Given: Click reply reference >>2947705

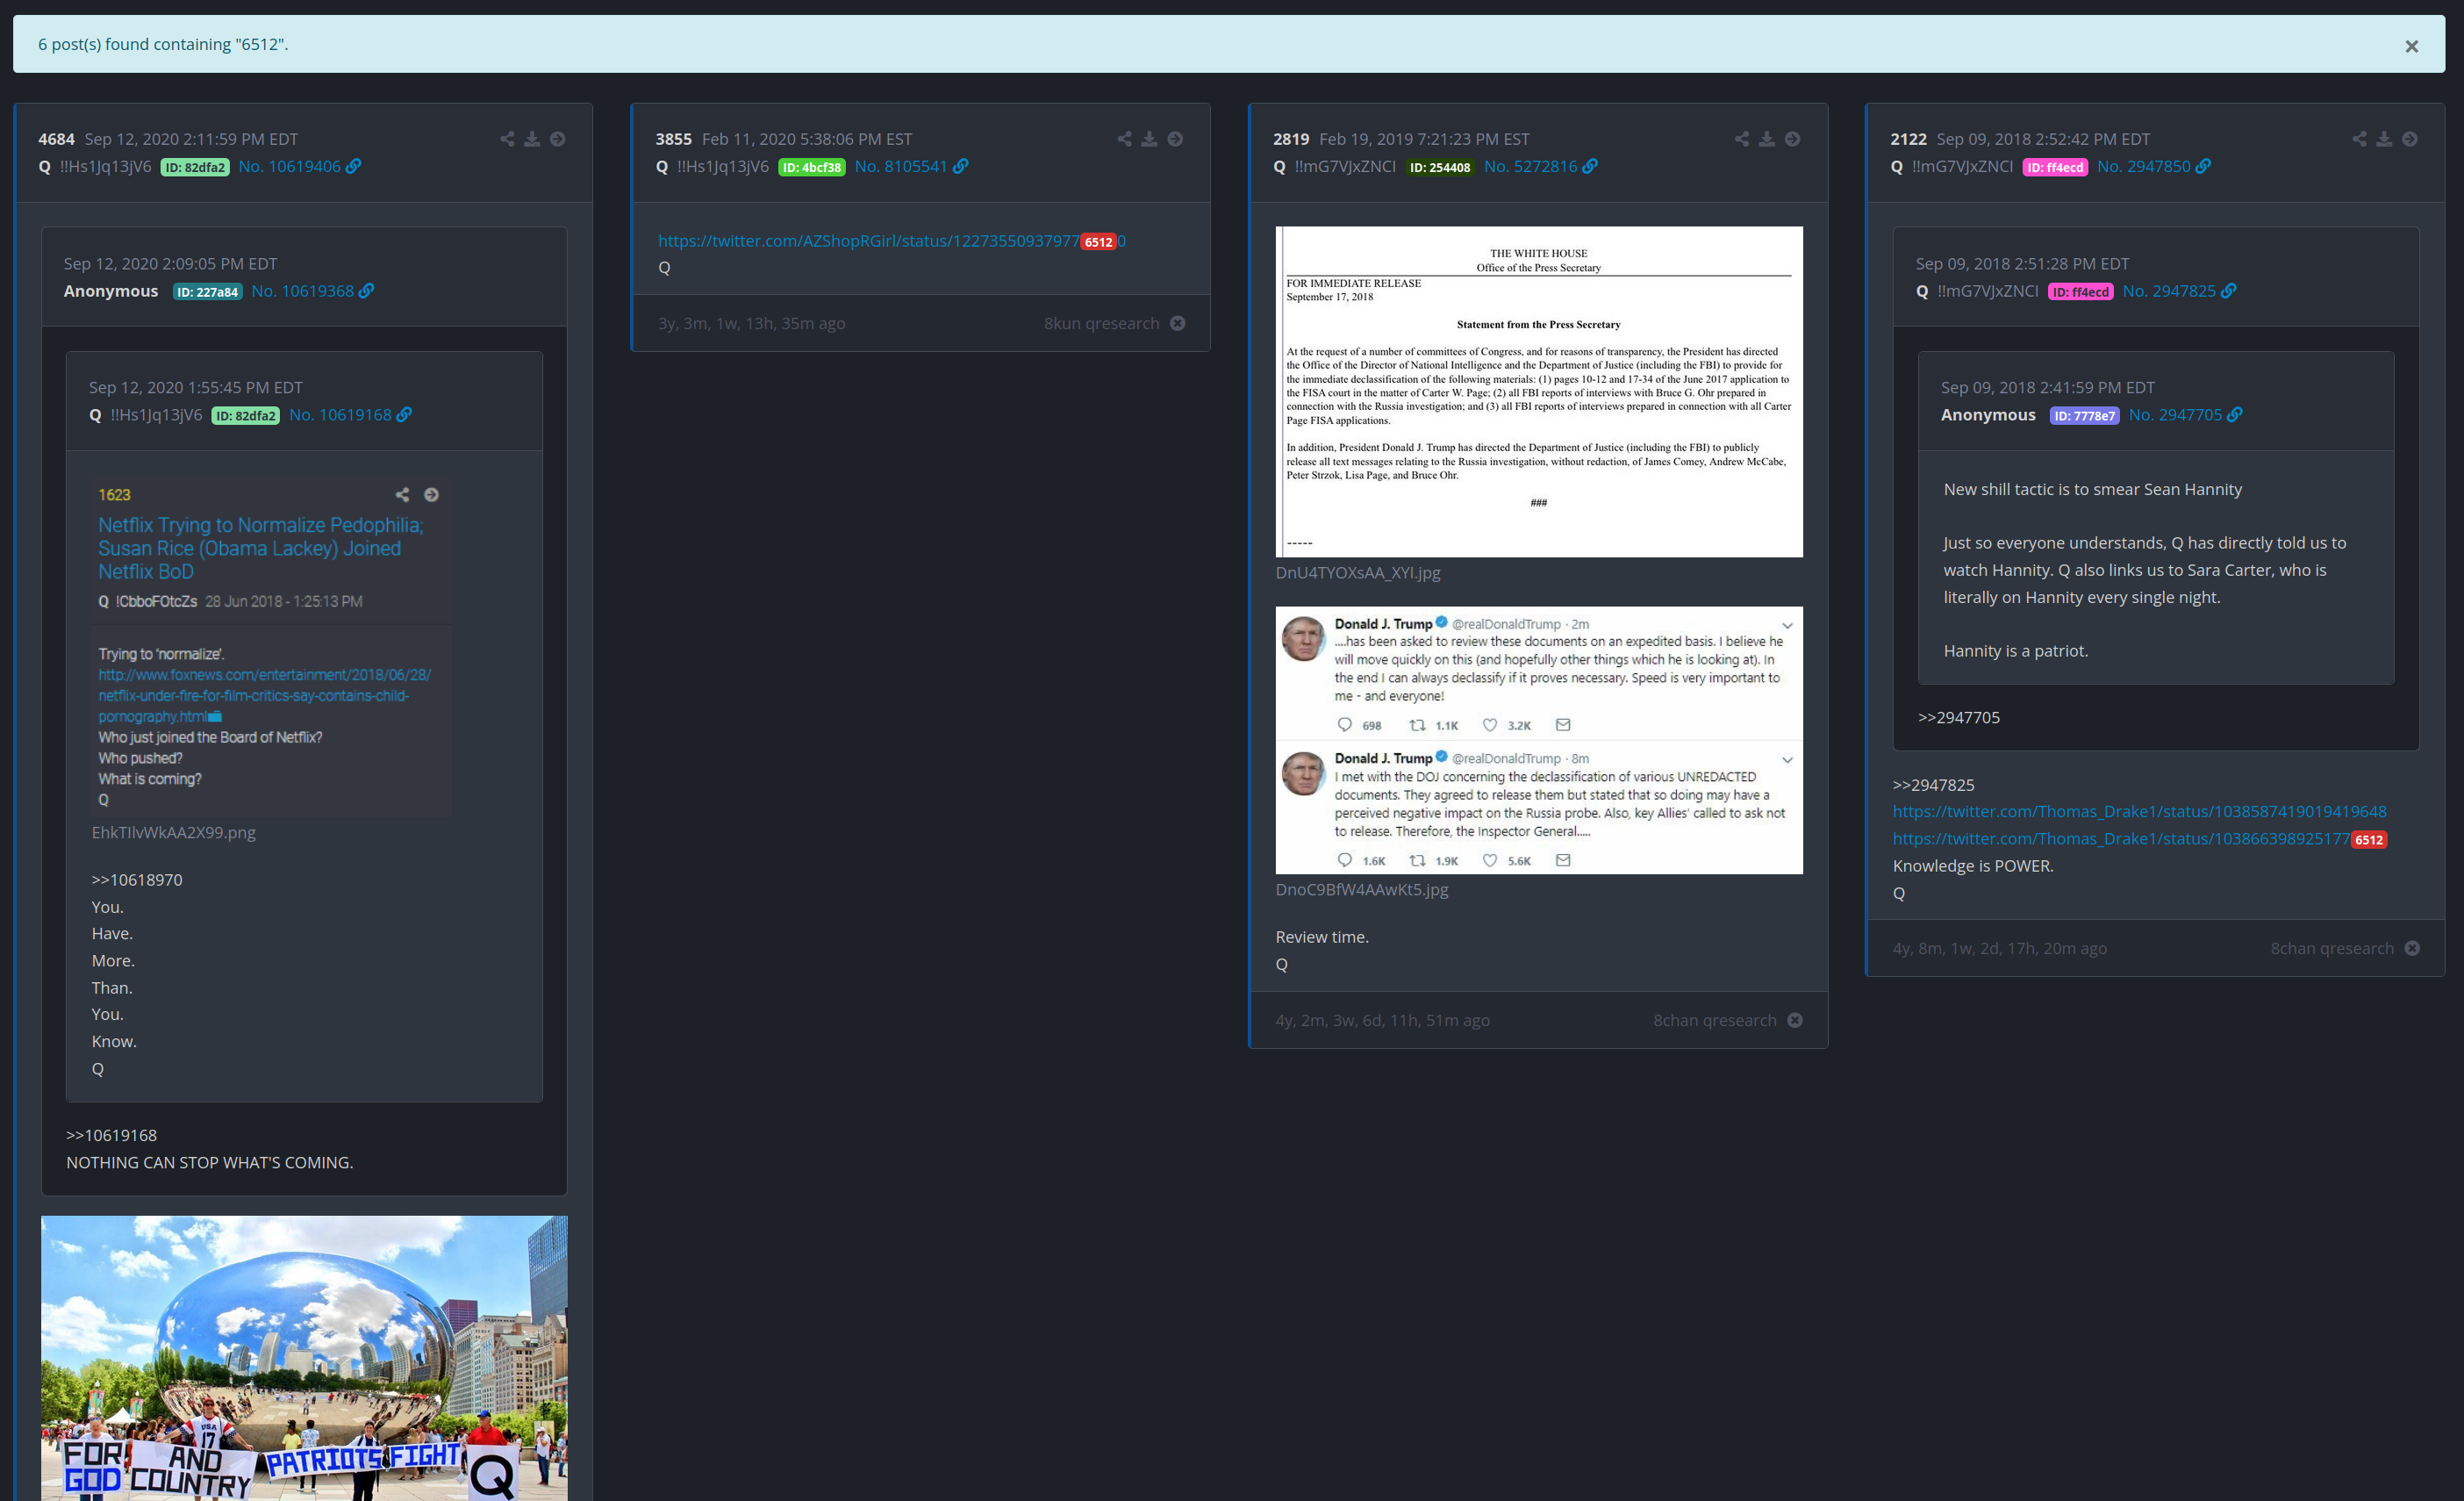Looking at the screenshot, I should coord(1959,717).
